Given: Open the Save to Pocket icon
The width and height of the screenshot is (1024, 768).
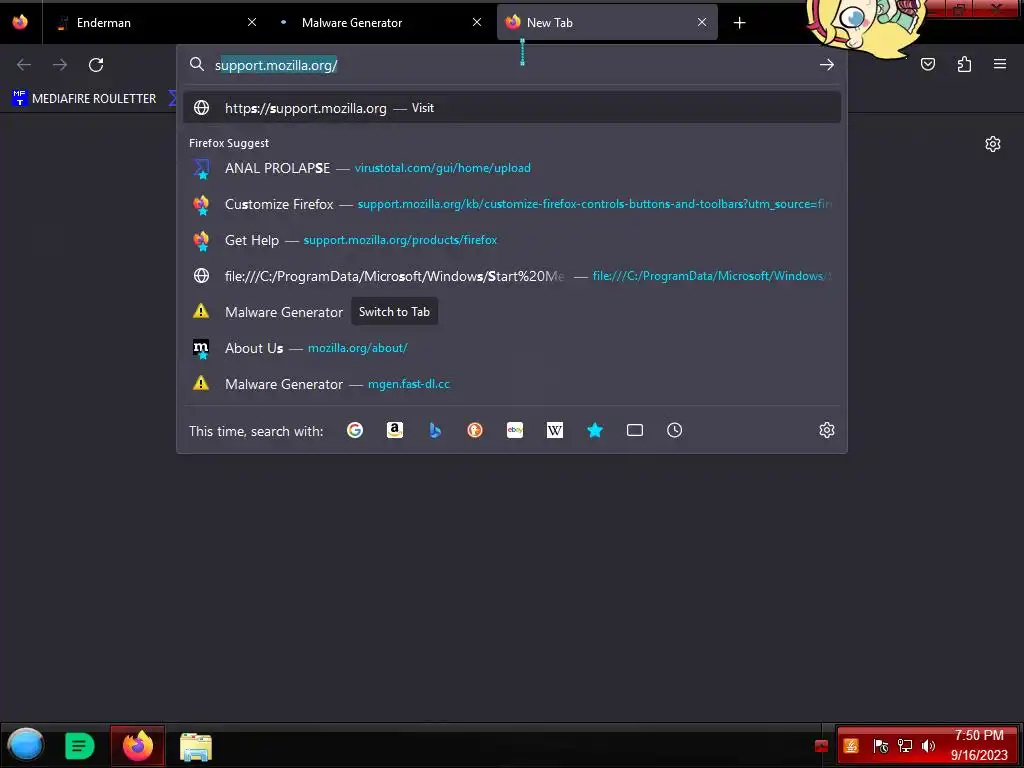Looking at the screenshot, I should pyautogui.click(x=928, y=64).
